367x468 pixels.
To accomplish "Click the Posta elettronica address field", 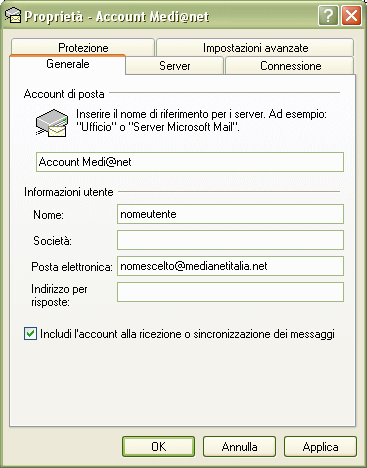I will pyautogui.click(x=230, y=266).
